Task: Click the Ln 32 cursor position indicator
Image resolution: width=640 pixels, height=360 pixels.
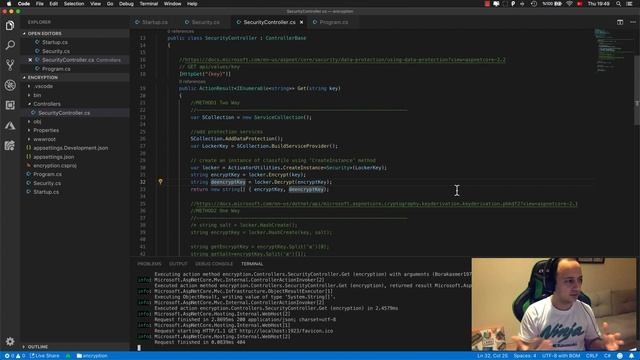Action: (x=492, y=356)
